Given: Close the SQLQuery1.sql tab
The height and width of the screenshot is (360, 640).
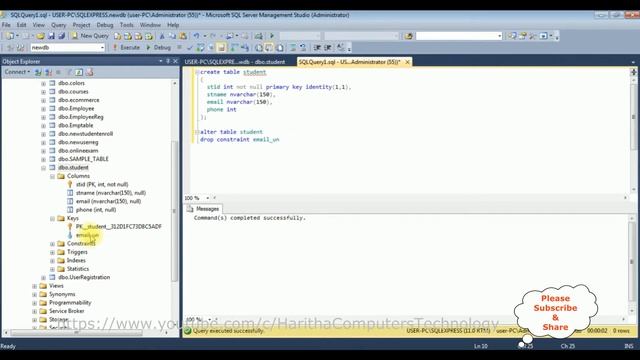Looking at the screenshot, I should (x=407, y=62).
